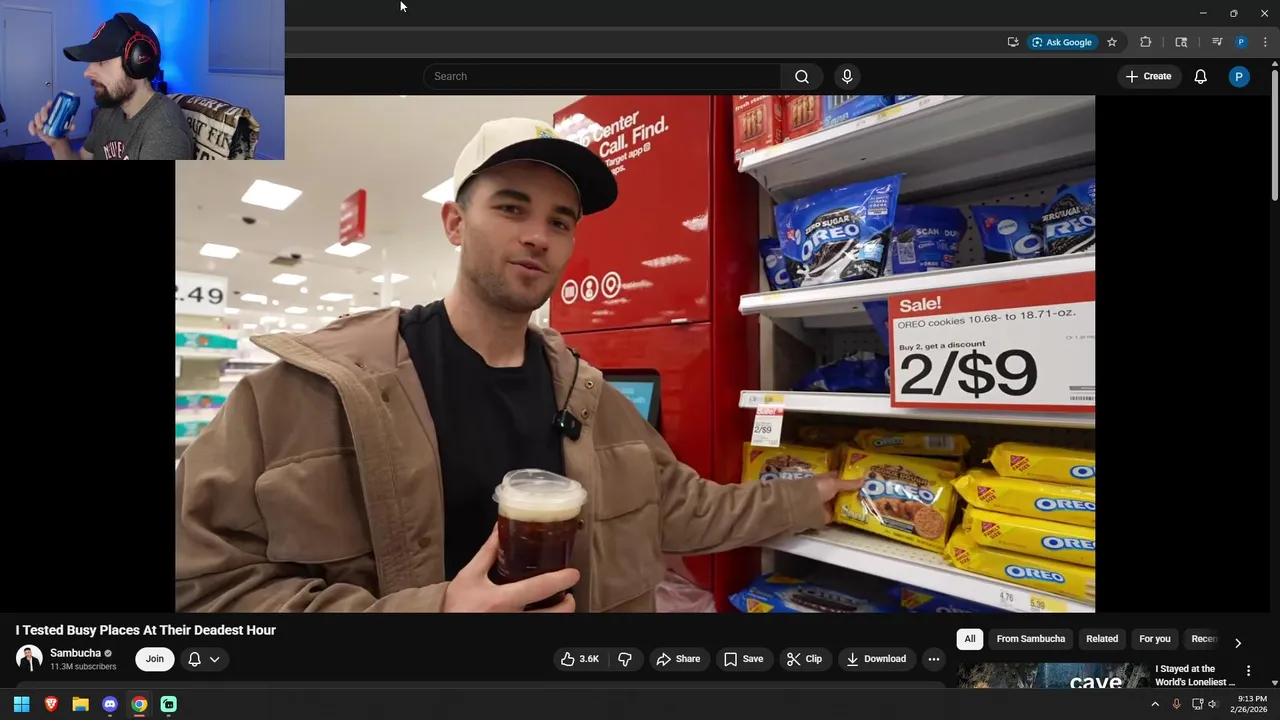Save video to playlist
The height and width of the screenshot is (720, 1280).
point(743,659)
